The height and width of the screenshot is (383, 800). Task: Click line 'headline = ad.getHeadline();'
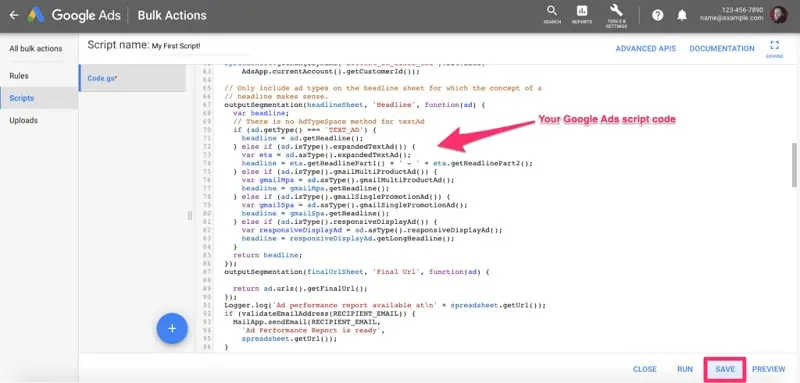303,138
